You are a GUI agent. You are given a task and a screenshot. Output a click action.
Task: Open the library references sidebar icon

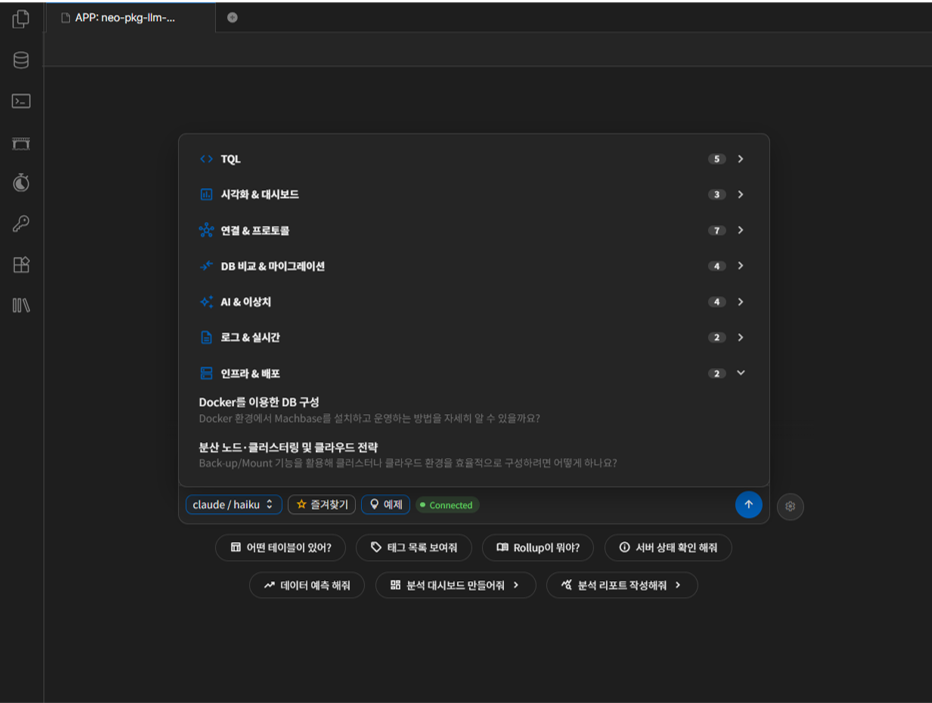coord(21,305)
